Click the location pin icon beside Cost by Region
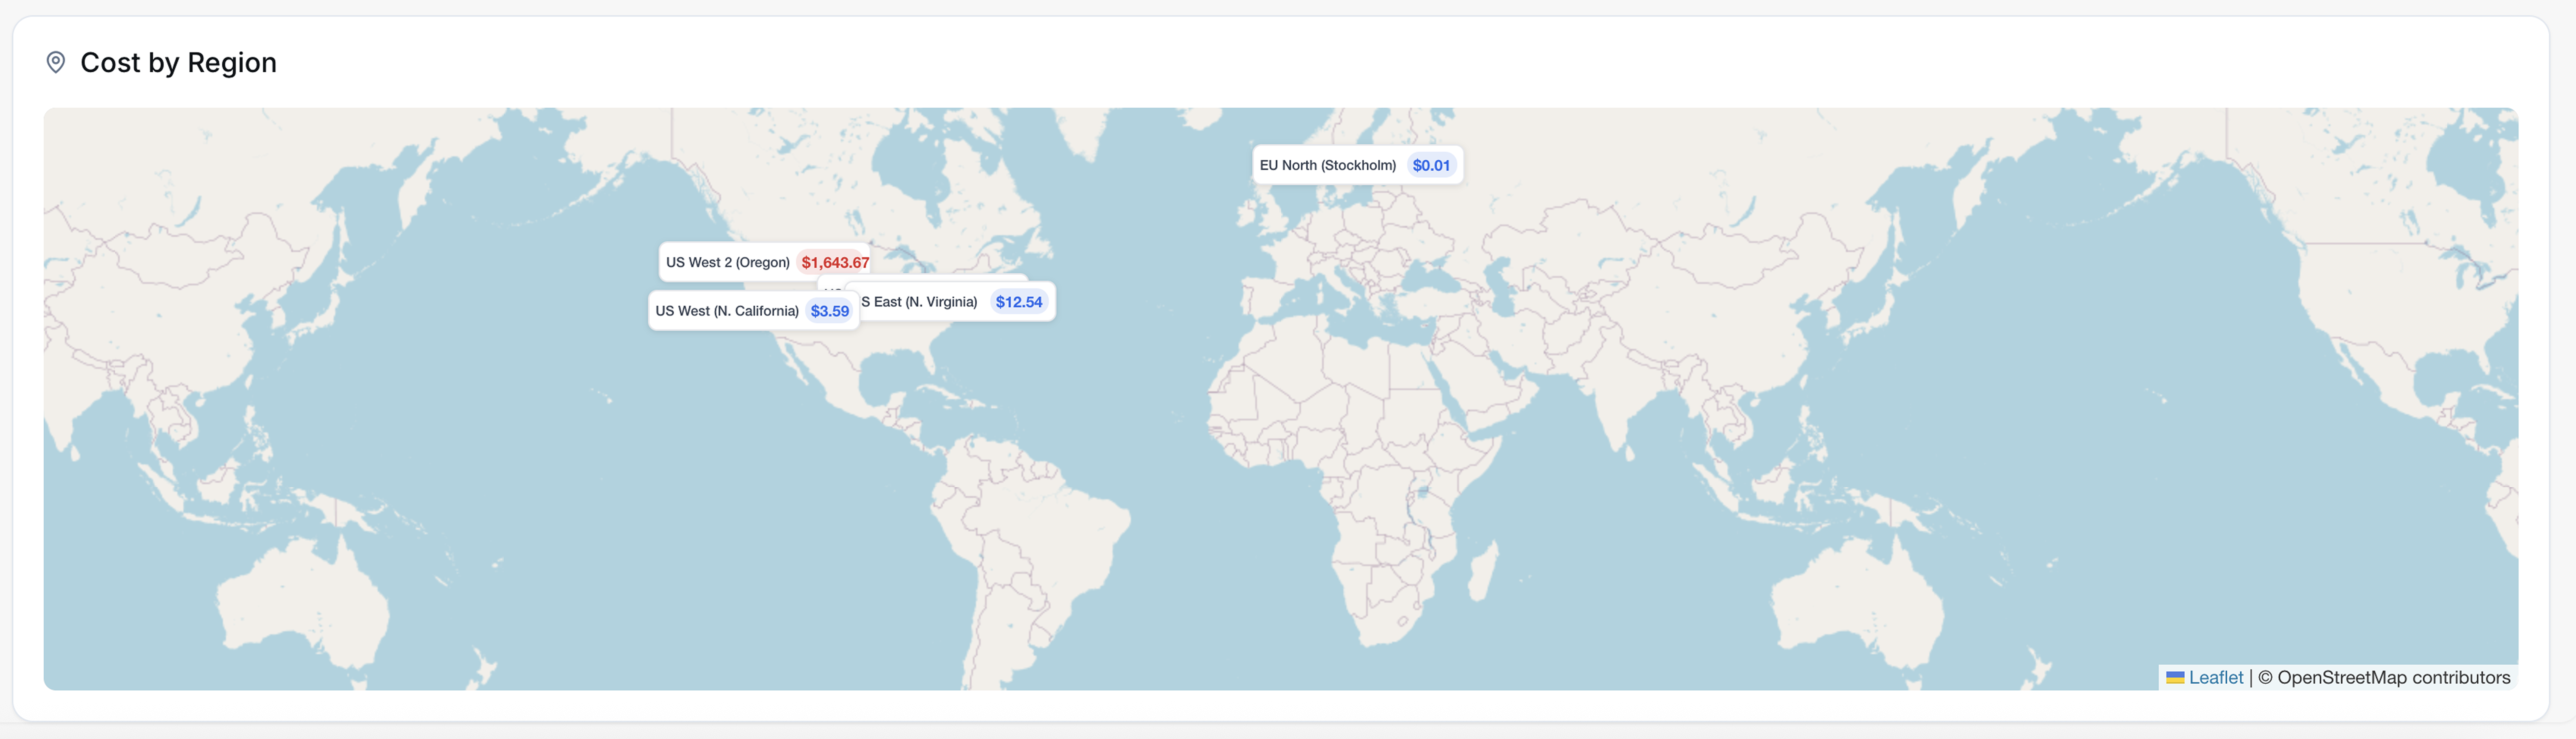Screen dimensions: 2576x739 (56, 62)
